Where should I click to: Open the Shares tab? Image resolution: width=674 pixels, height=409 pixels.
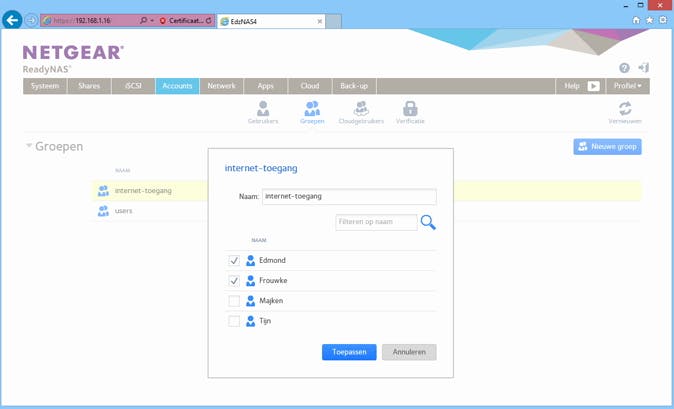[89, 86]
